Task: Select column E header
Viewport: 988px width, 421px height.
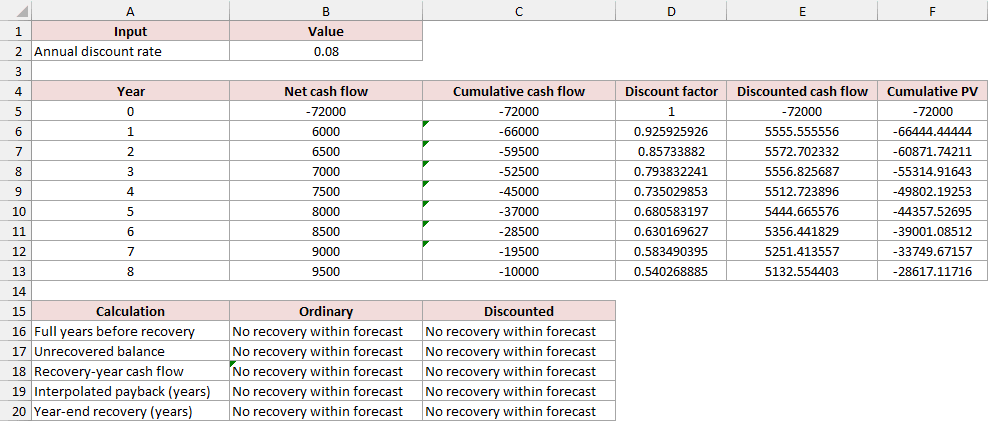Action: pyautogui.click(x=802, y=10)
